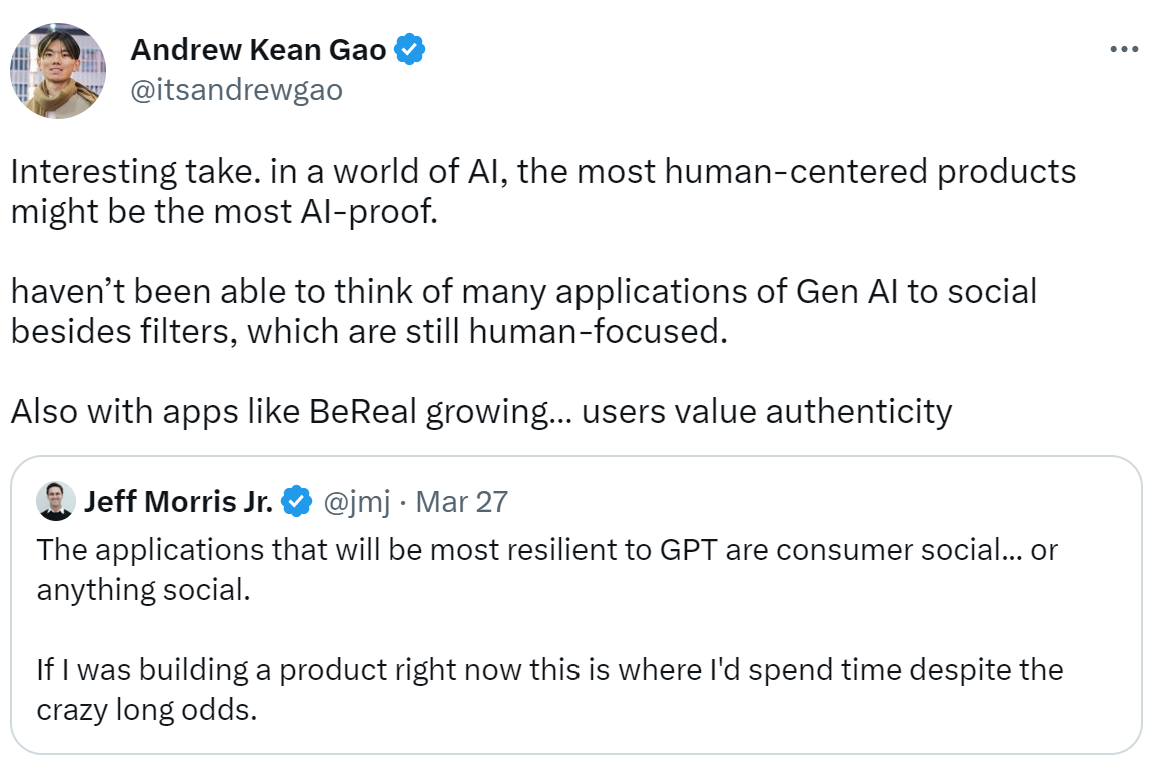Click the word 'BeReal' in the tweet

tap(363, 411)
